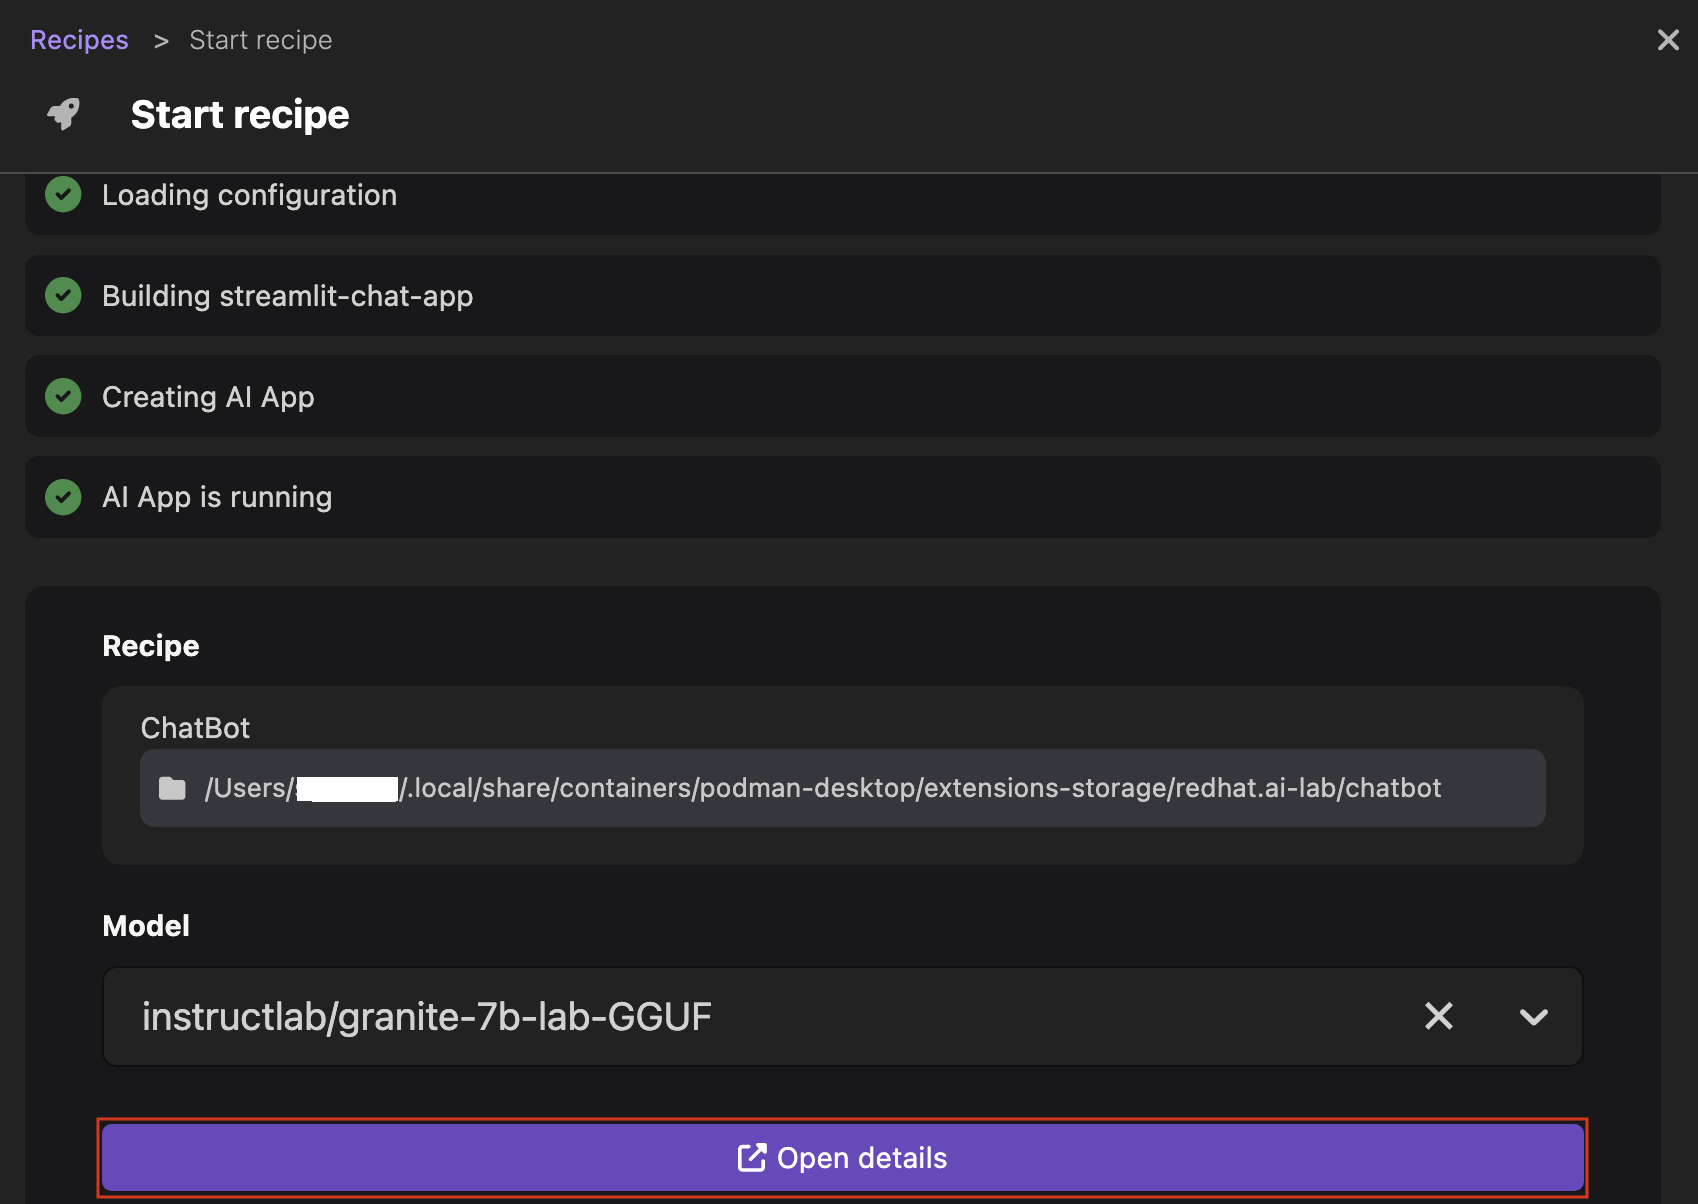The height and width of the screenshot is (1204, 1698).
Task: Click the green checkmark on Loading configuration
Action: coord(63,194)
